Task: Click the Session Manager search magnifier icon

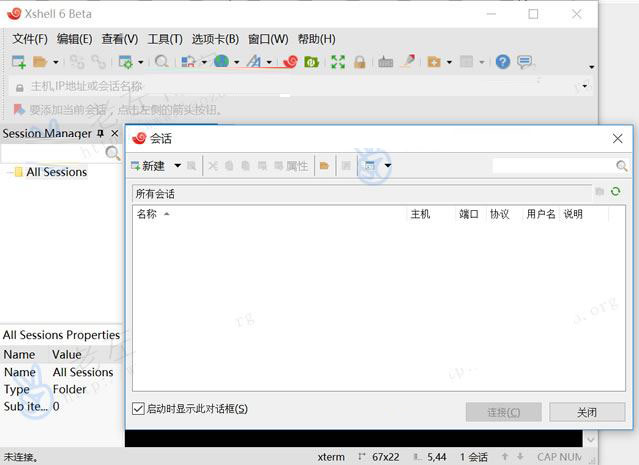Action: pyautogui.click(x=112, y=153)
